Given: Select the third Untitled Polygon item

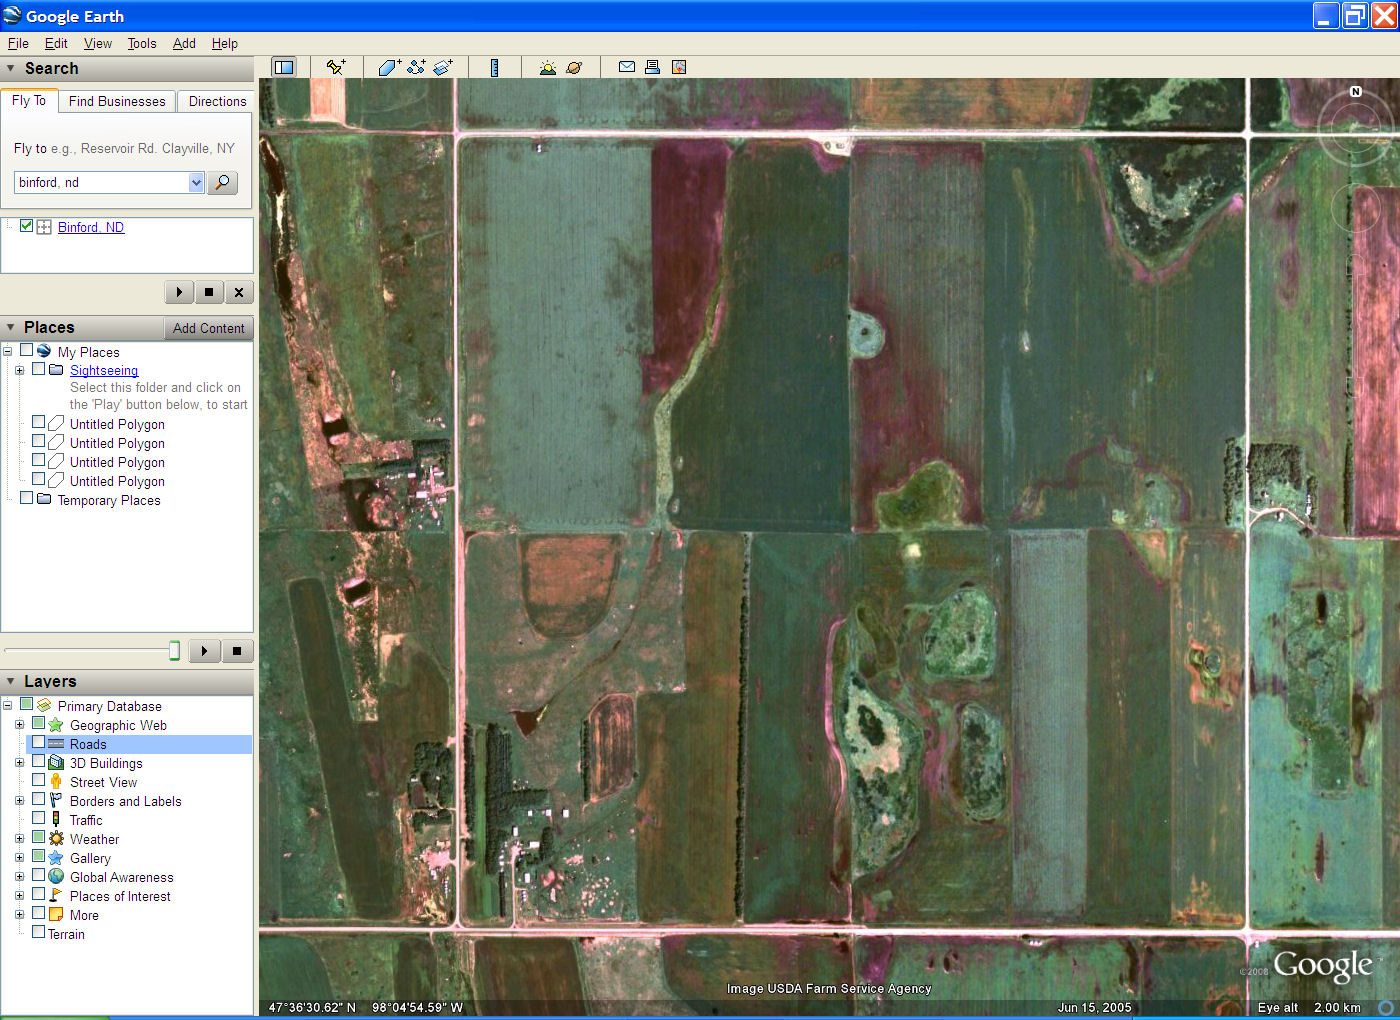Looking at the screenshot, I should pos(117,462).
